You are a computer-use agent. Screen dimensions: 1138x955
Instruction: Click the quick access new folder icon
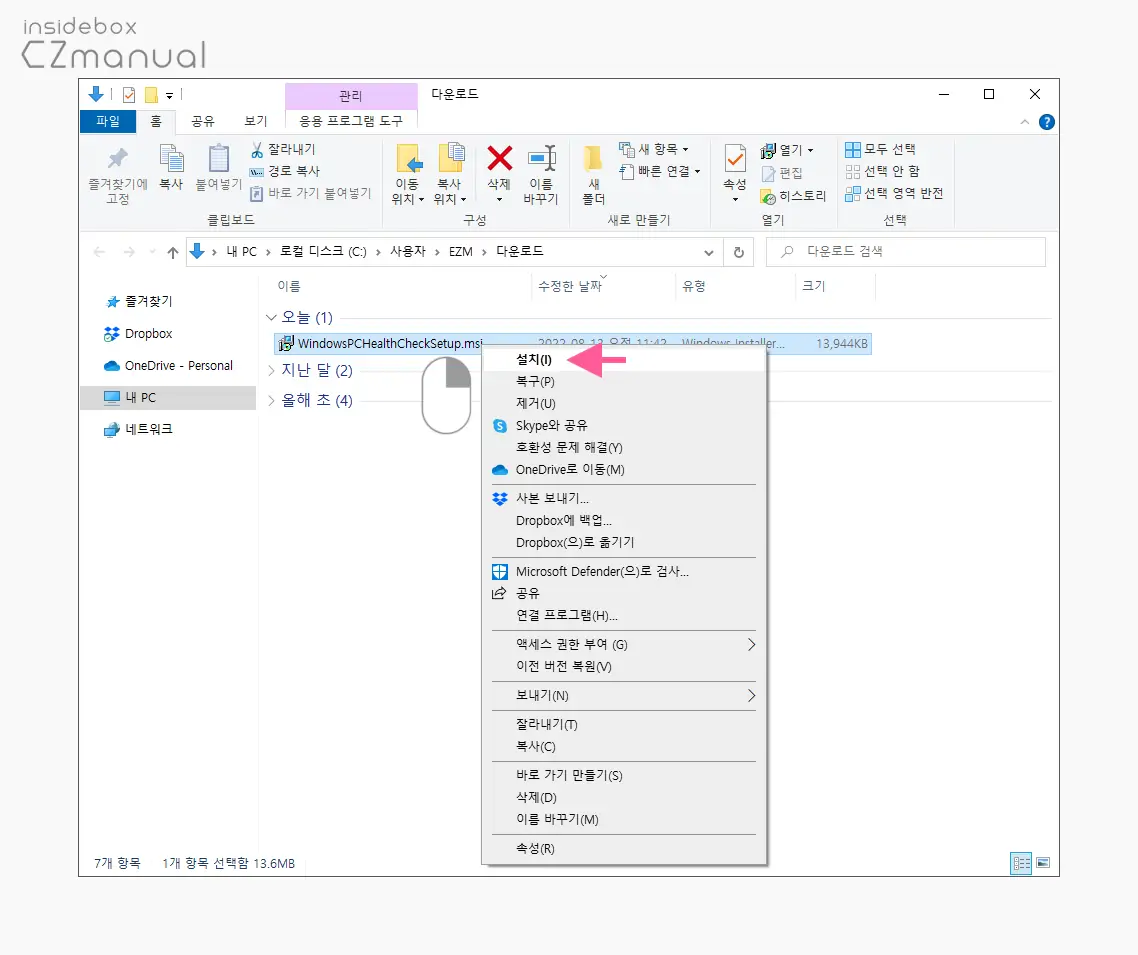pyautogui.click(x=151, y=94)
